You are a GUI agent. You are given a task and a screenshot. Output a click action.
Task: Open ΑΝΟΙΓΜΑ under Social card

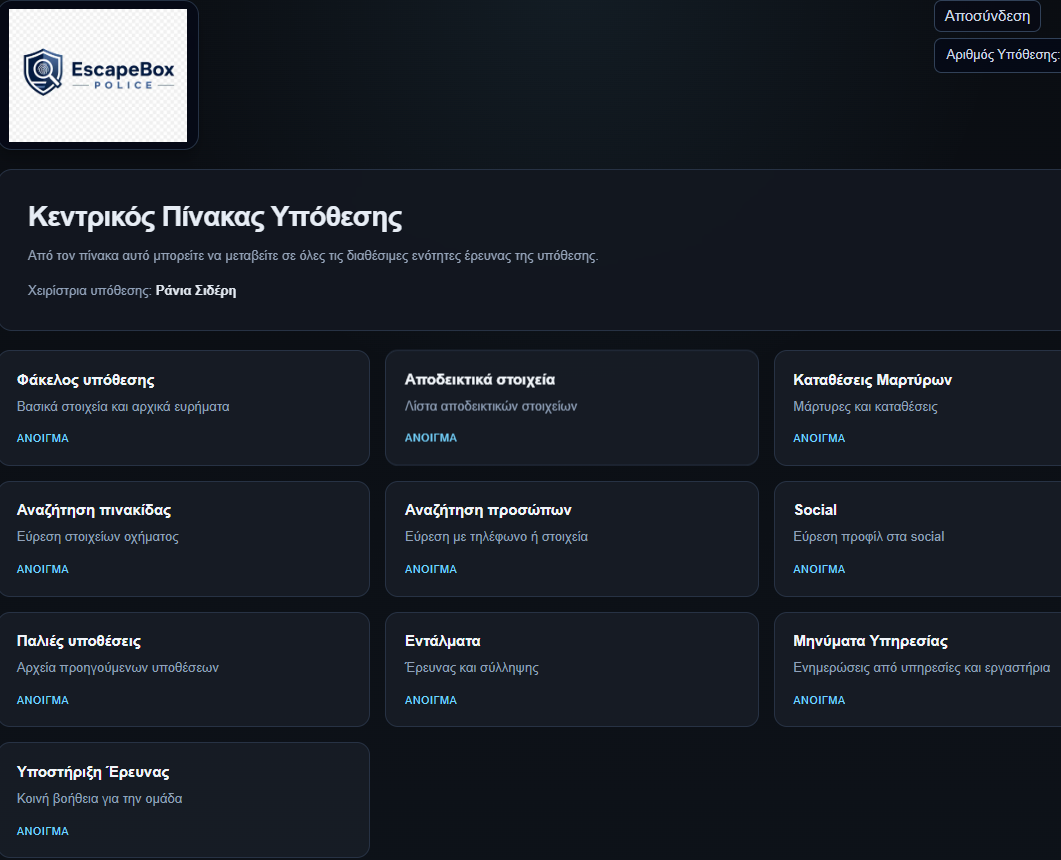click(x=819, y=569)
